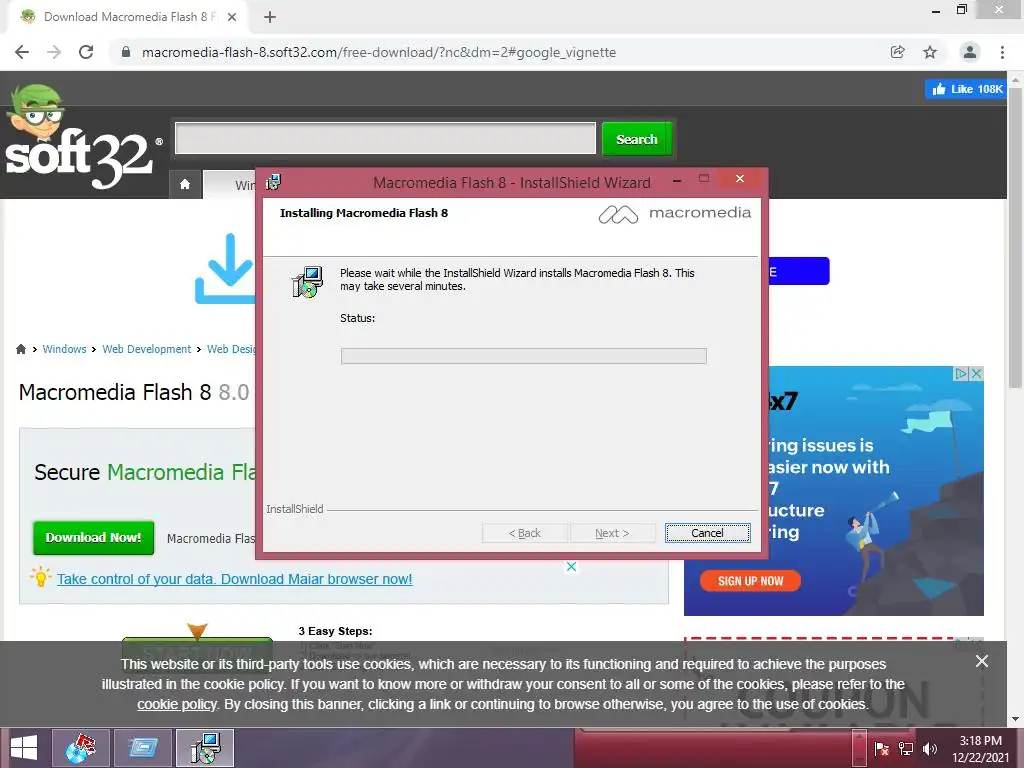Open the Windows Start button
Viewport: 1024px width, 768px height.
point(24,748)
